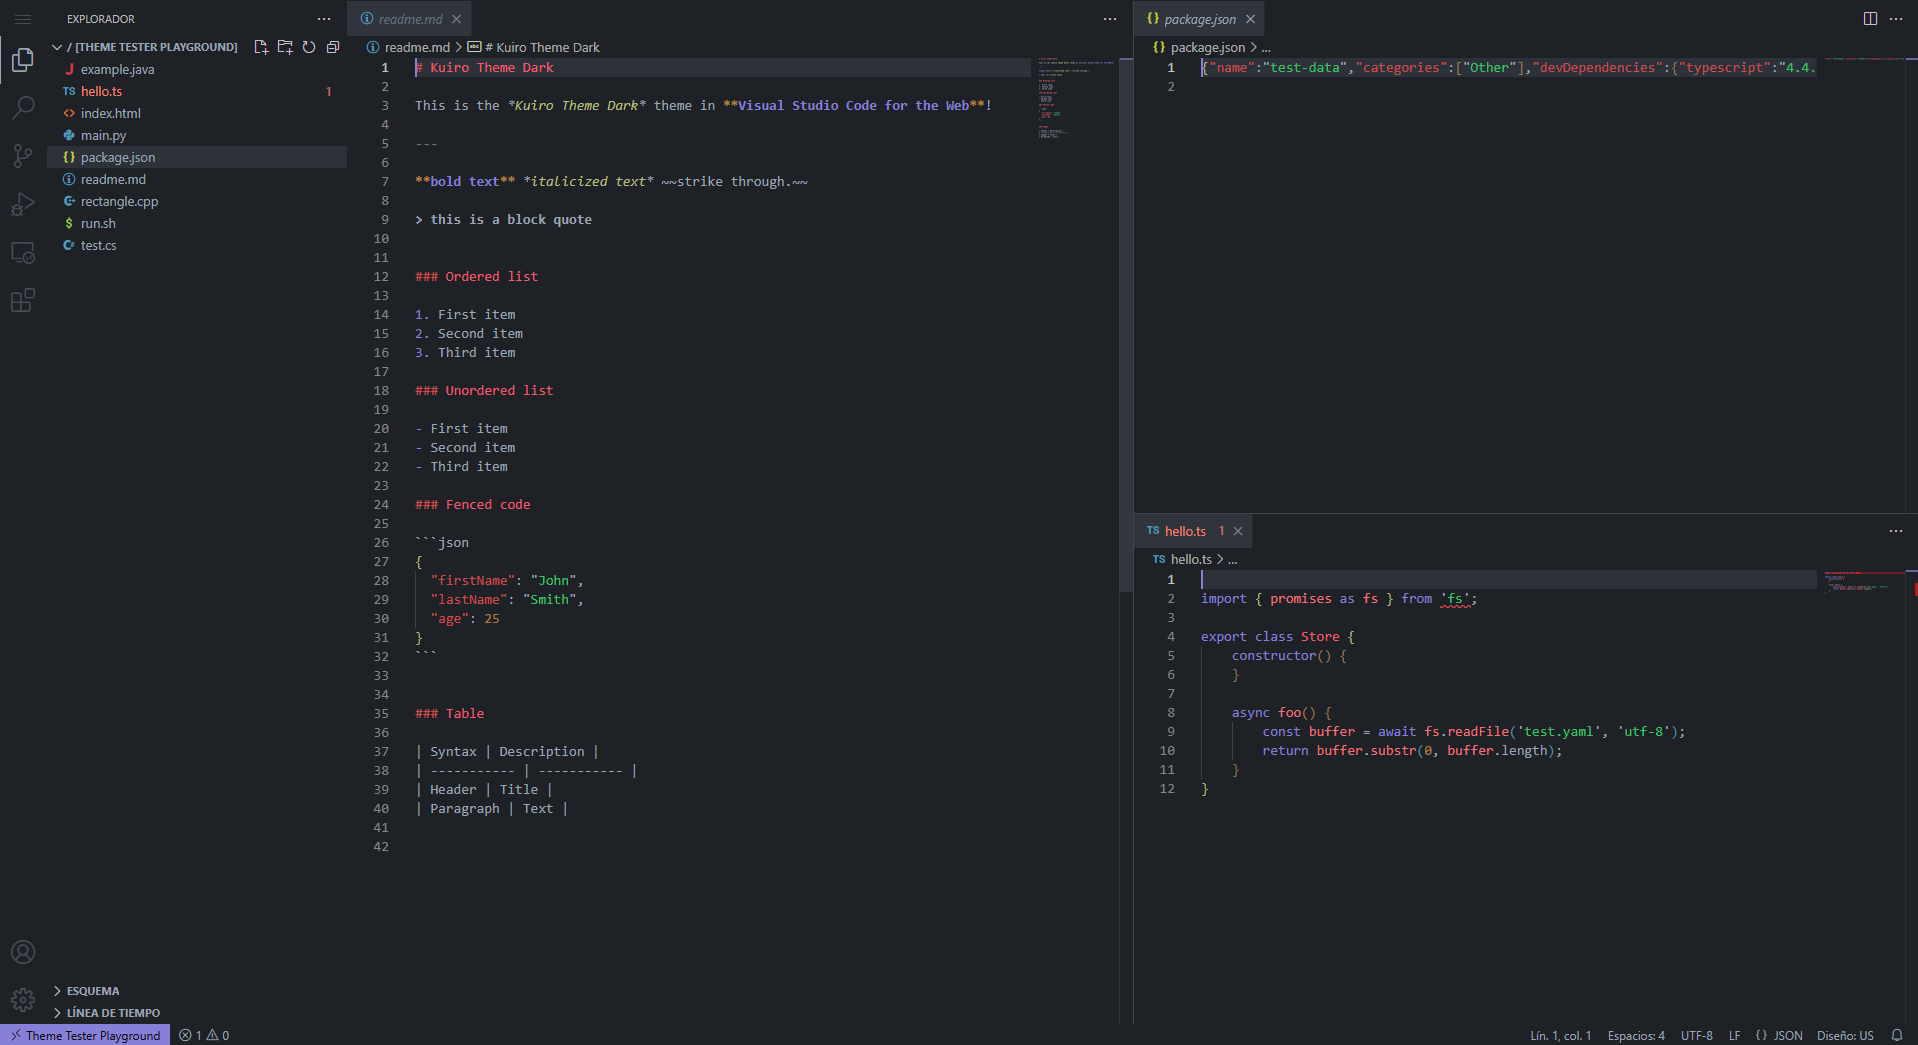This screenshot has height=1045, width=1918.
Task: Select package.json in explorer
Action: [x=197, y=157]
